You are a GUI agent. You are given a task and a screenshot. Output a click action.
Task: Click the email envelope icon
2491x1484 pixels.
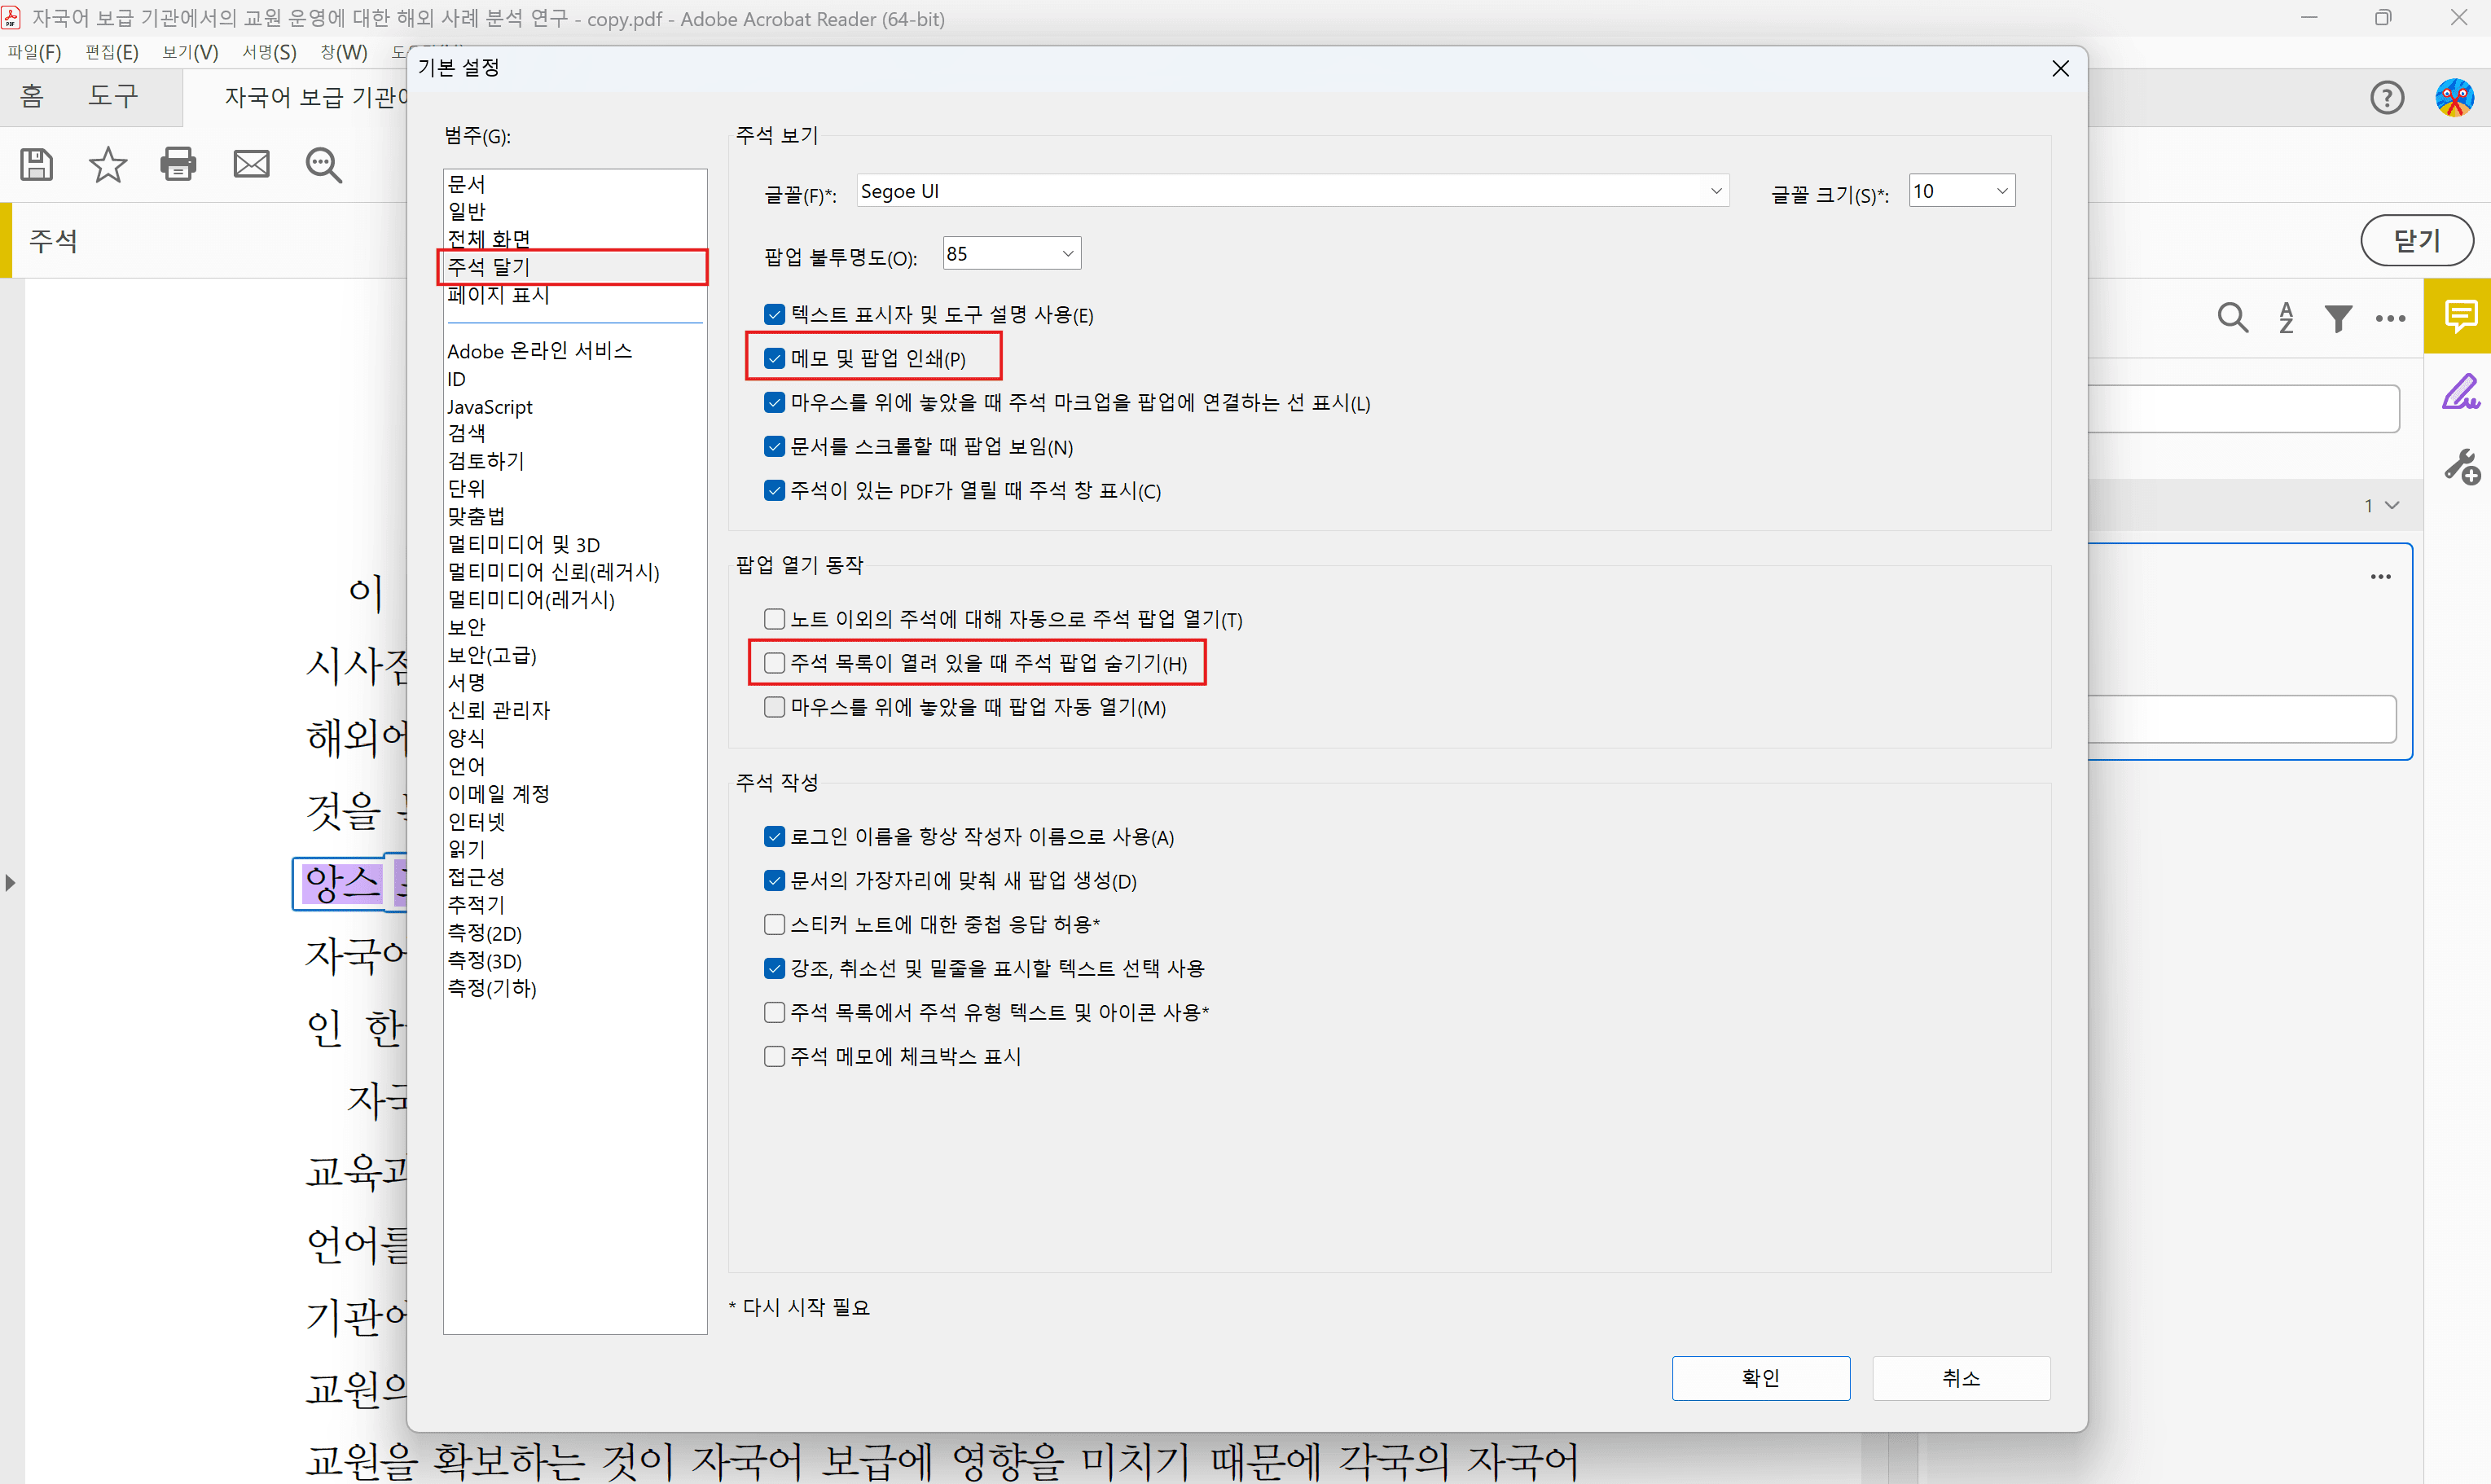click(251, 164)
